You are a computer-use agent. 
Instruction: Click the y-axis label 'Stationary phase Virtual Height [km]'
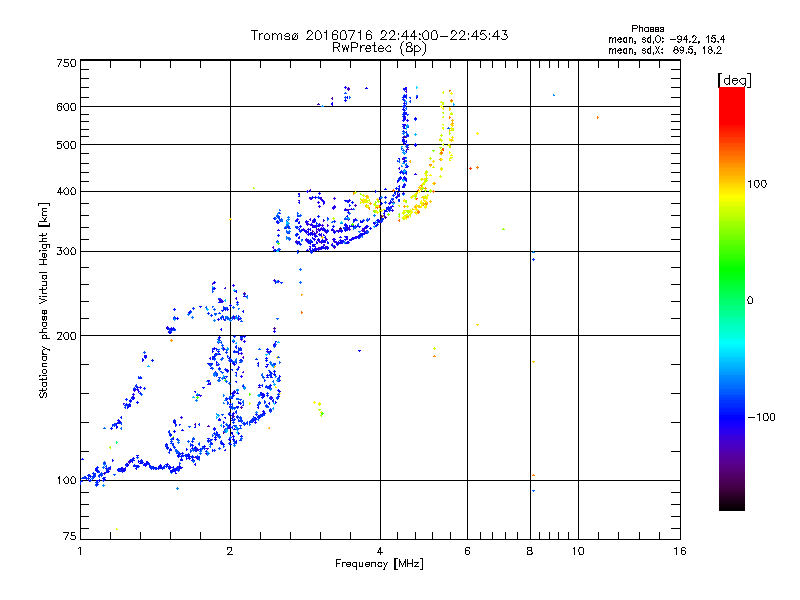click(43, 301)
